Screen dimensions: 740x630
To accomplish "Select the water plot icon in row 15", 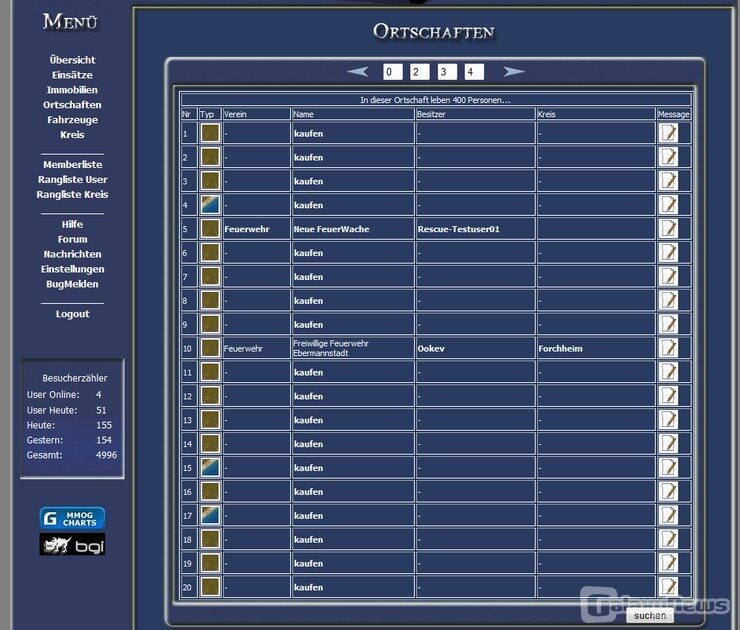I will (x=210, y=467).
